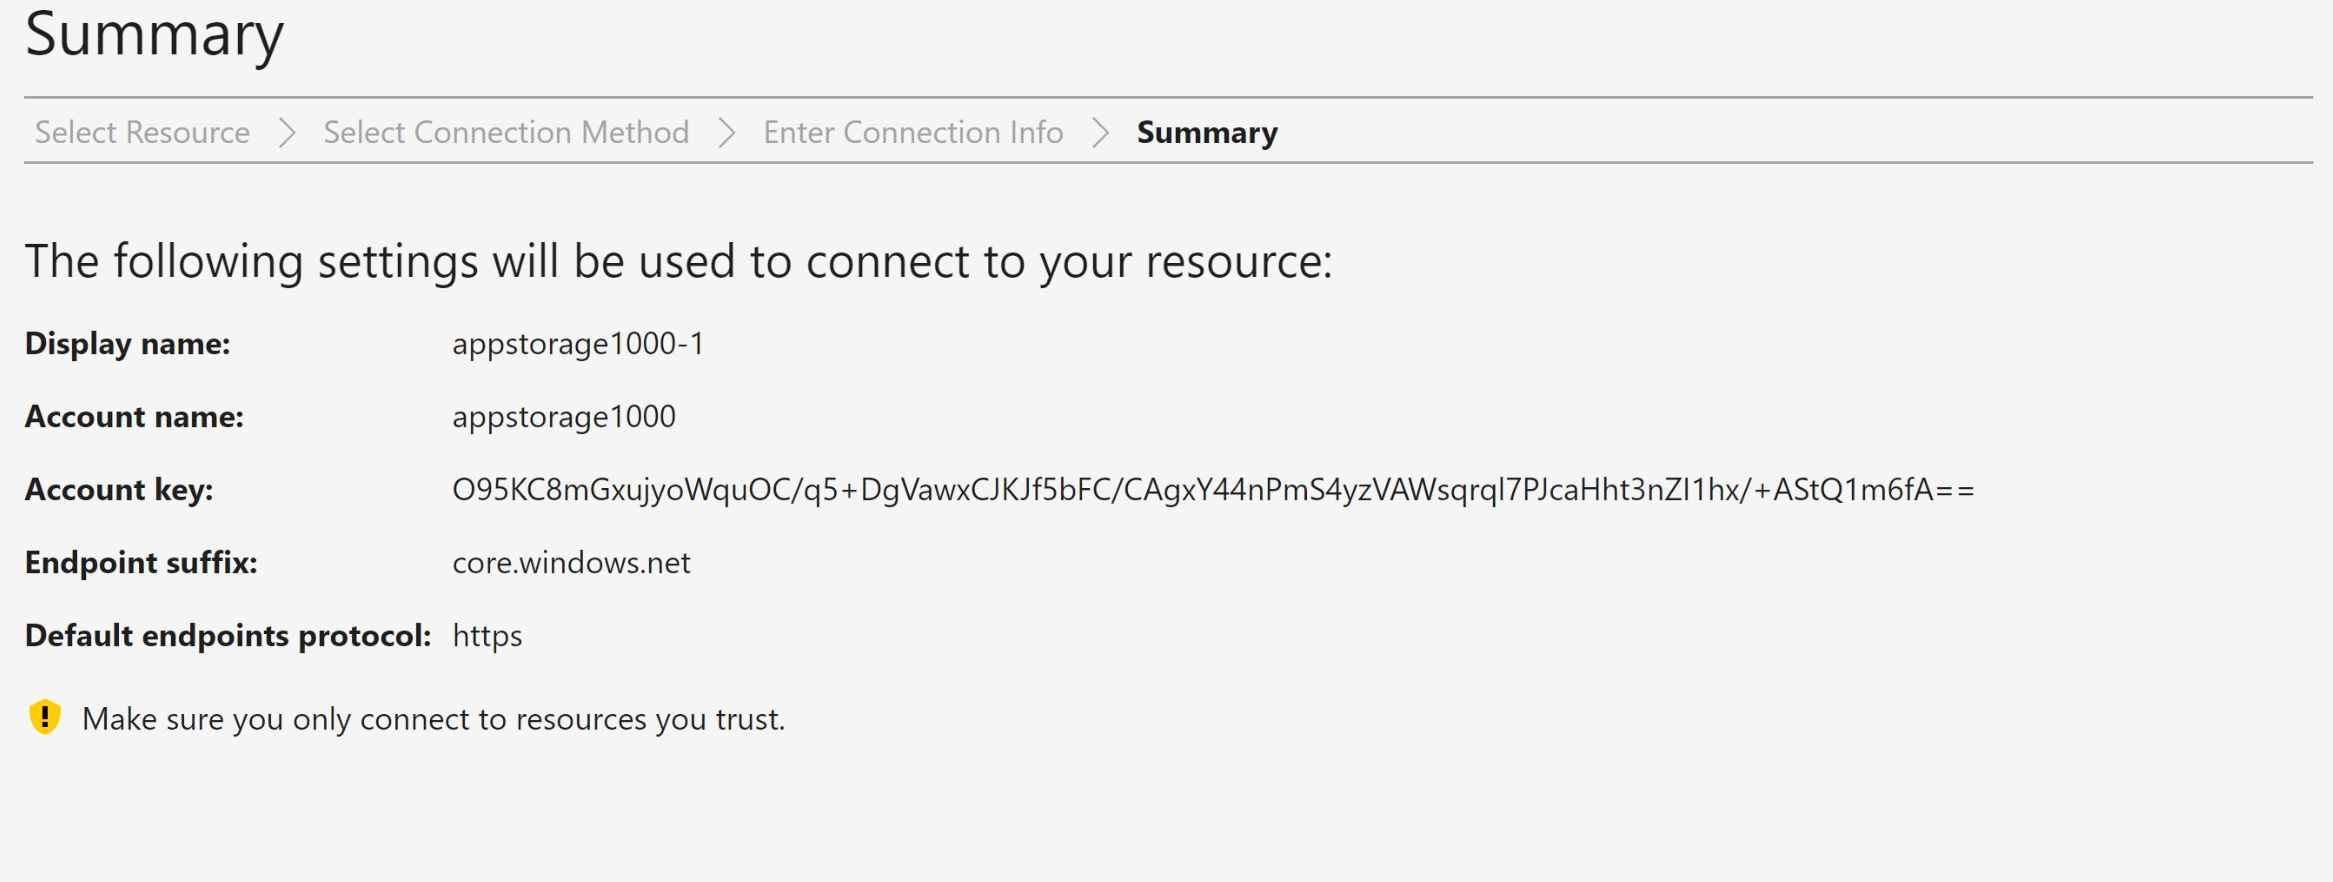
Task: Click chevron before Summary step
Action: click(1100, 132)
